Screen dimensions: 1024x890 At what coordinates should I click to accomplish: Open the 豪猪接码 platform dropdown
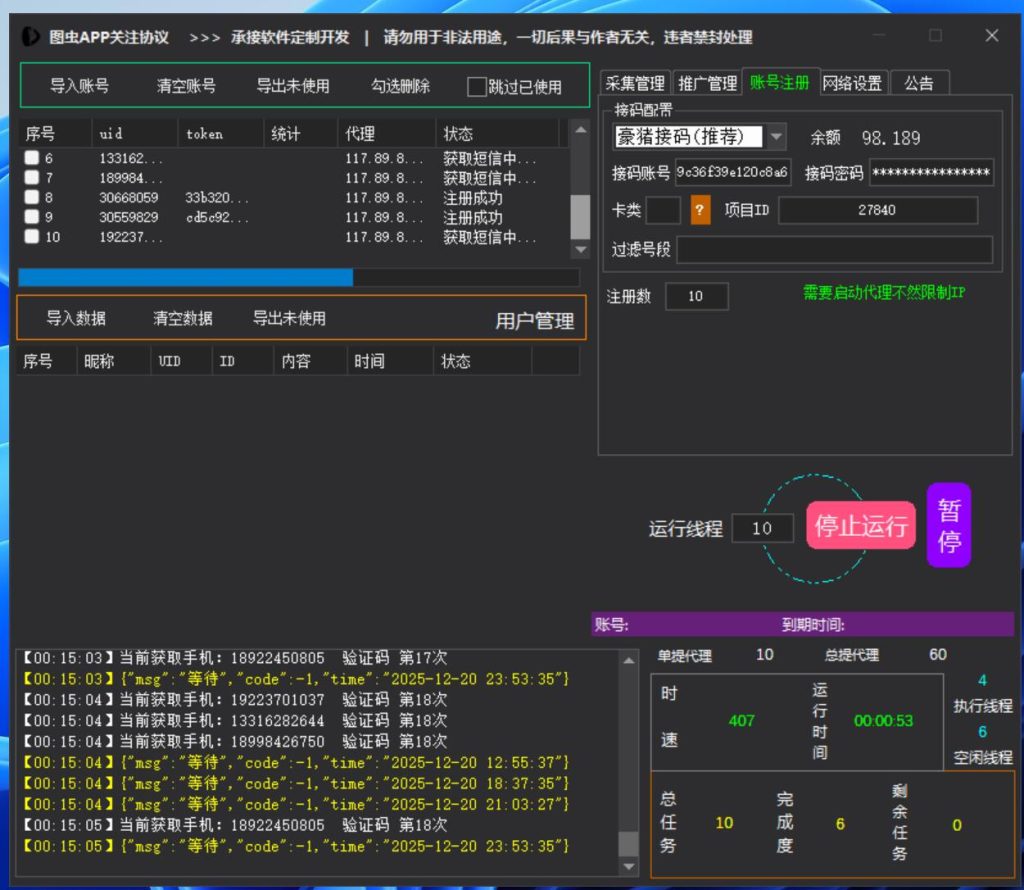(x=777, y=137)
